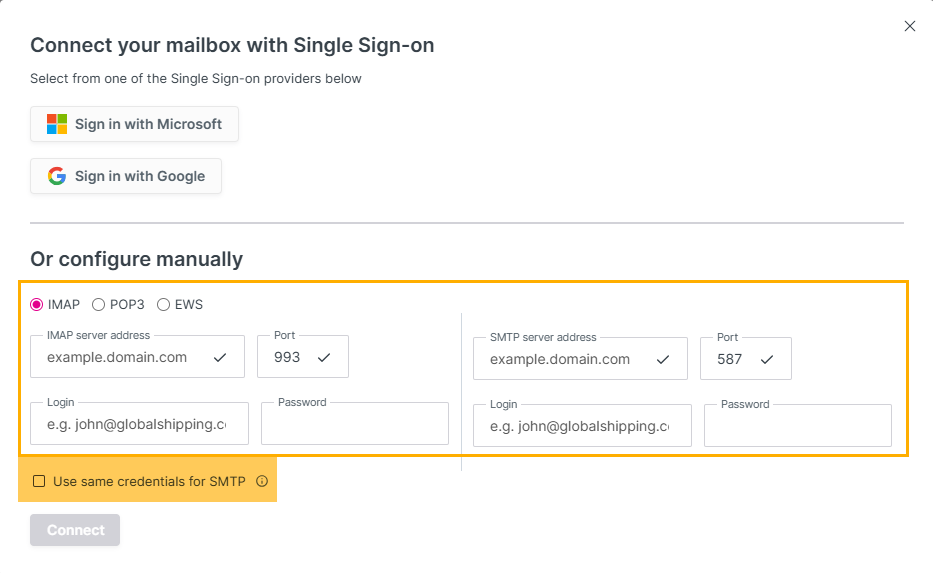933x573 pixels.
Task: Click checkmark in IMAP port field
Action: pos(324,357)
